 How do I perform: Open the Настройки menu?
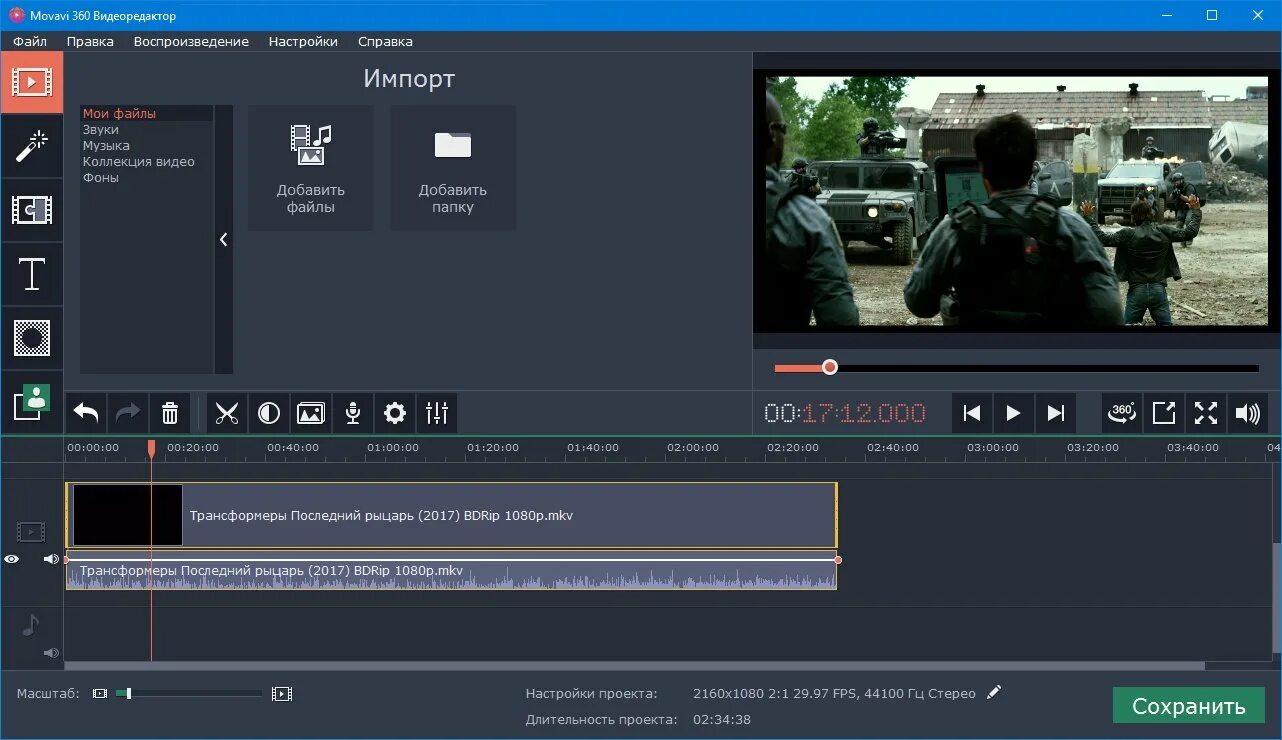303,41
